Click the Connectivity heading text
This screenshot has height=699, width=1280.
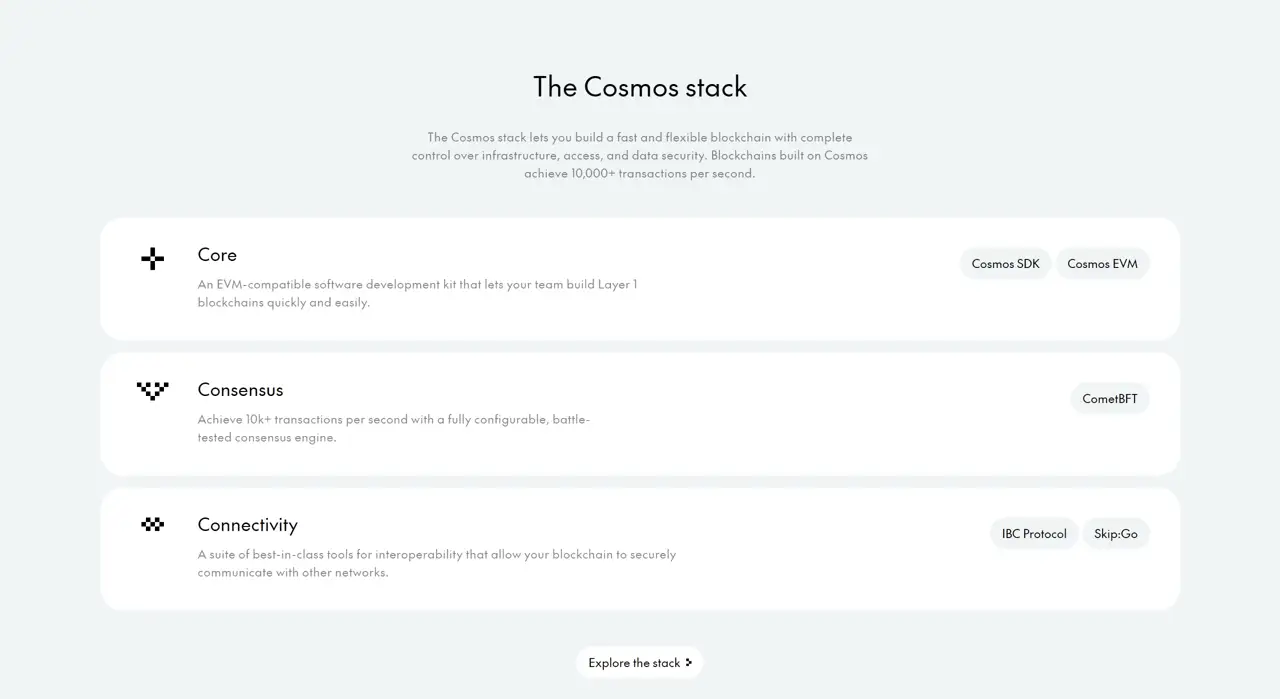(x=247, y=524)
